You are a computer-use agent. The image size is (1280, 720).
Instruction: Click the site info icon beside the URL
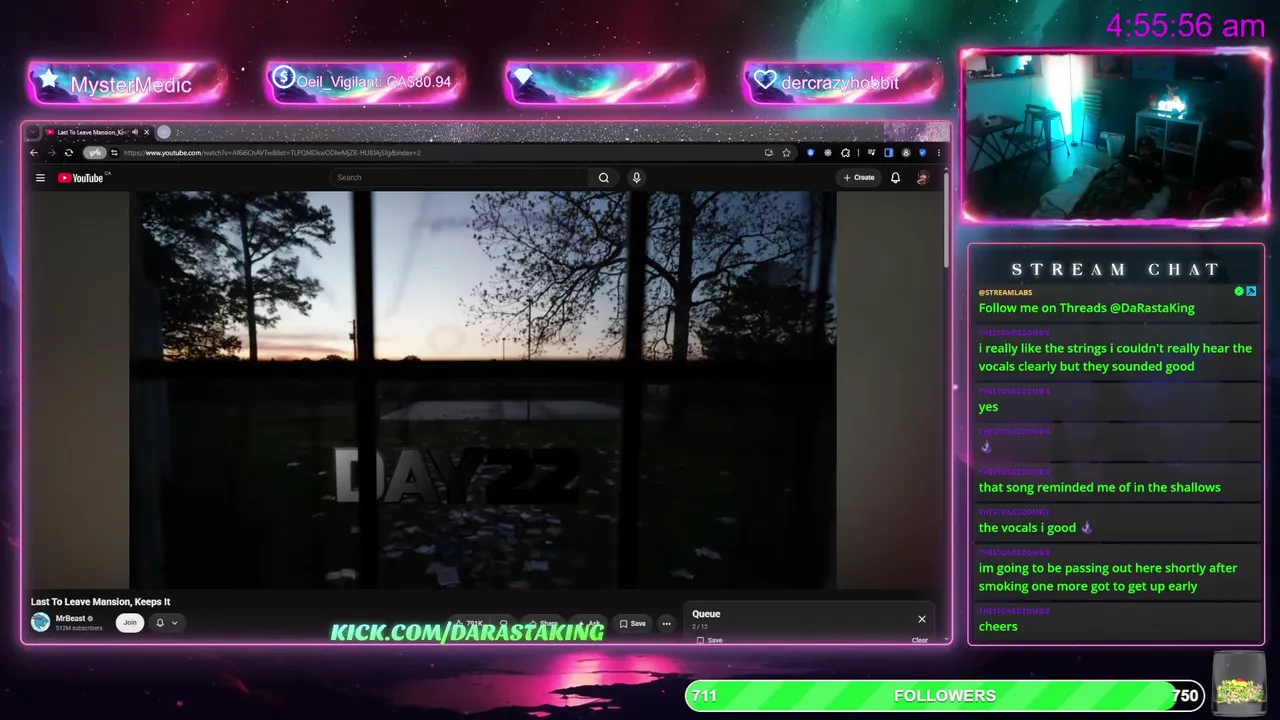pos(114,153)
